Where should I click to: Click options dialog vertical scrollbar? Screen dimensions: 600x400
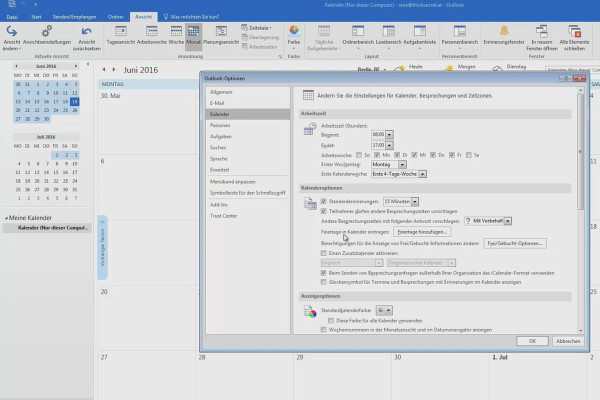[x=580, y=153]
